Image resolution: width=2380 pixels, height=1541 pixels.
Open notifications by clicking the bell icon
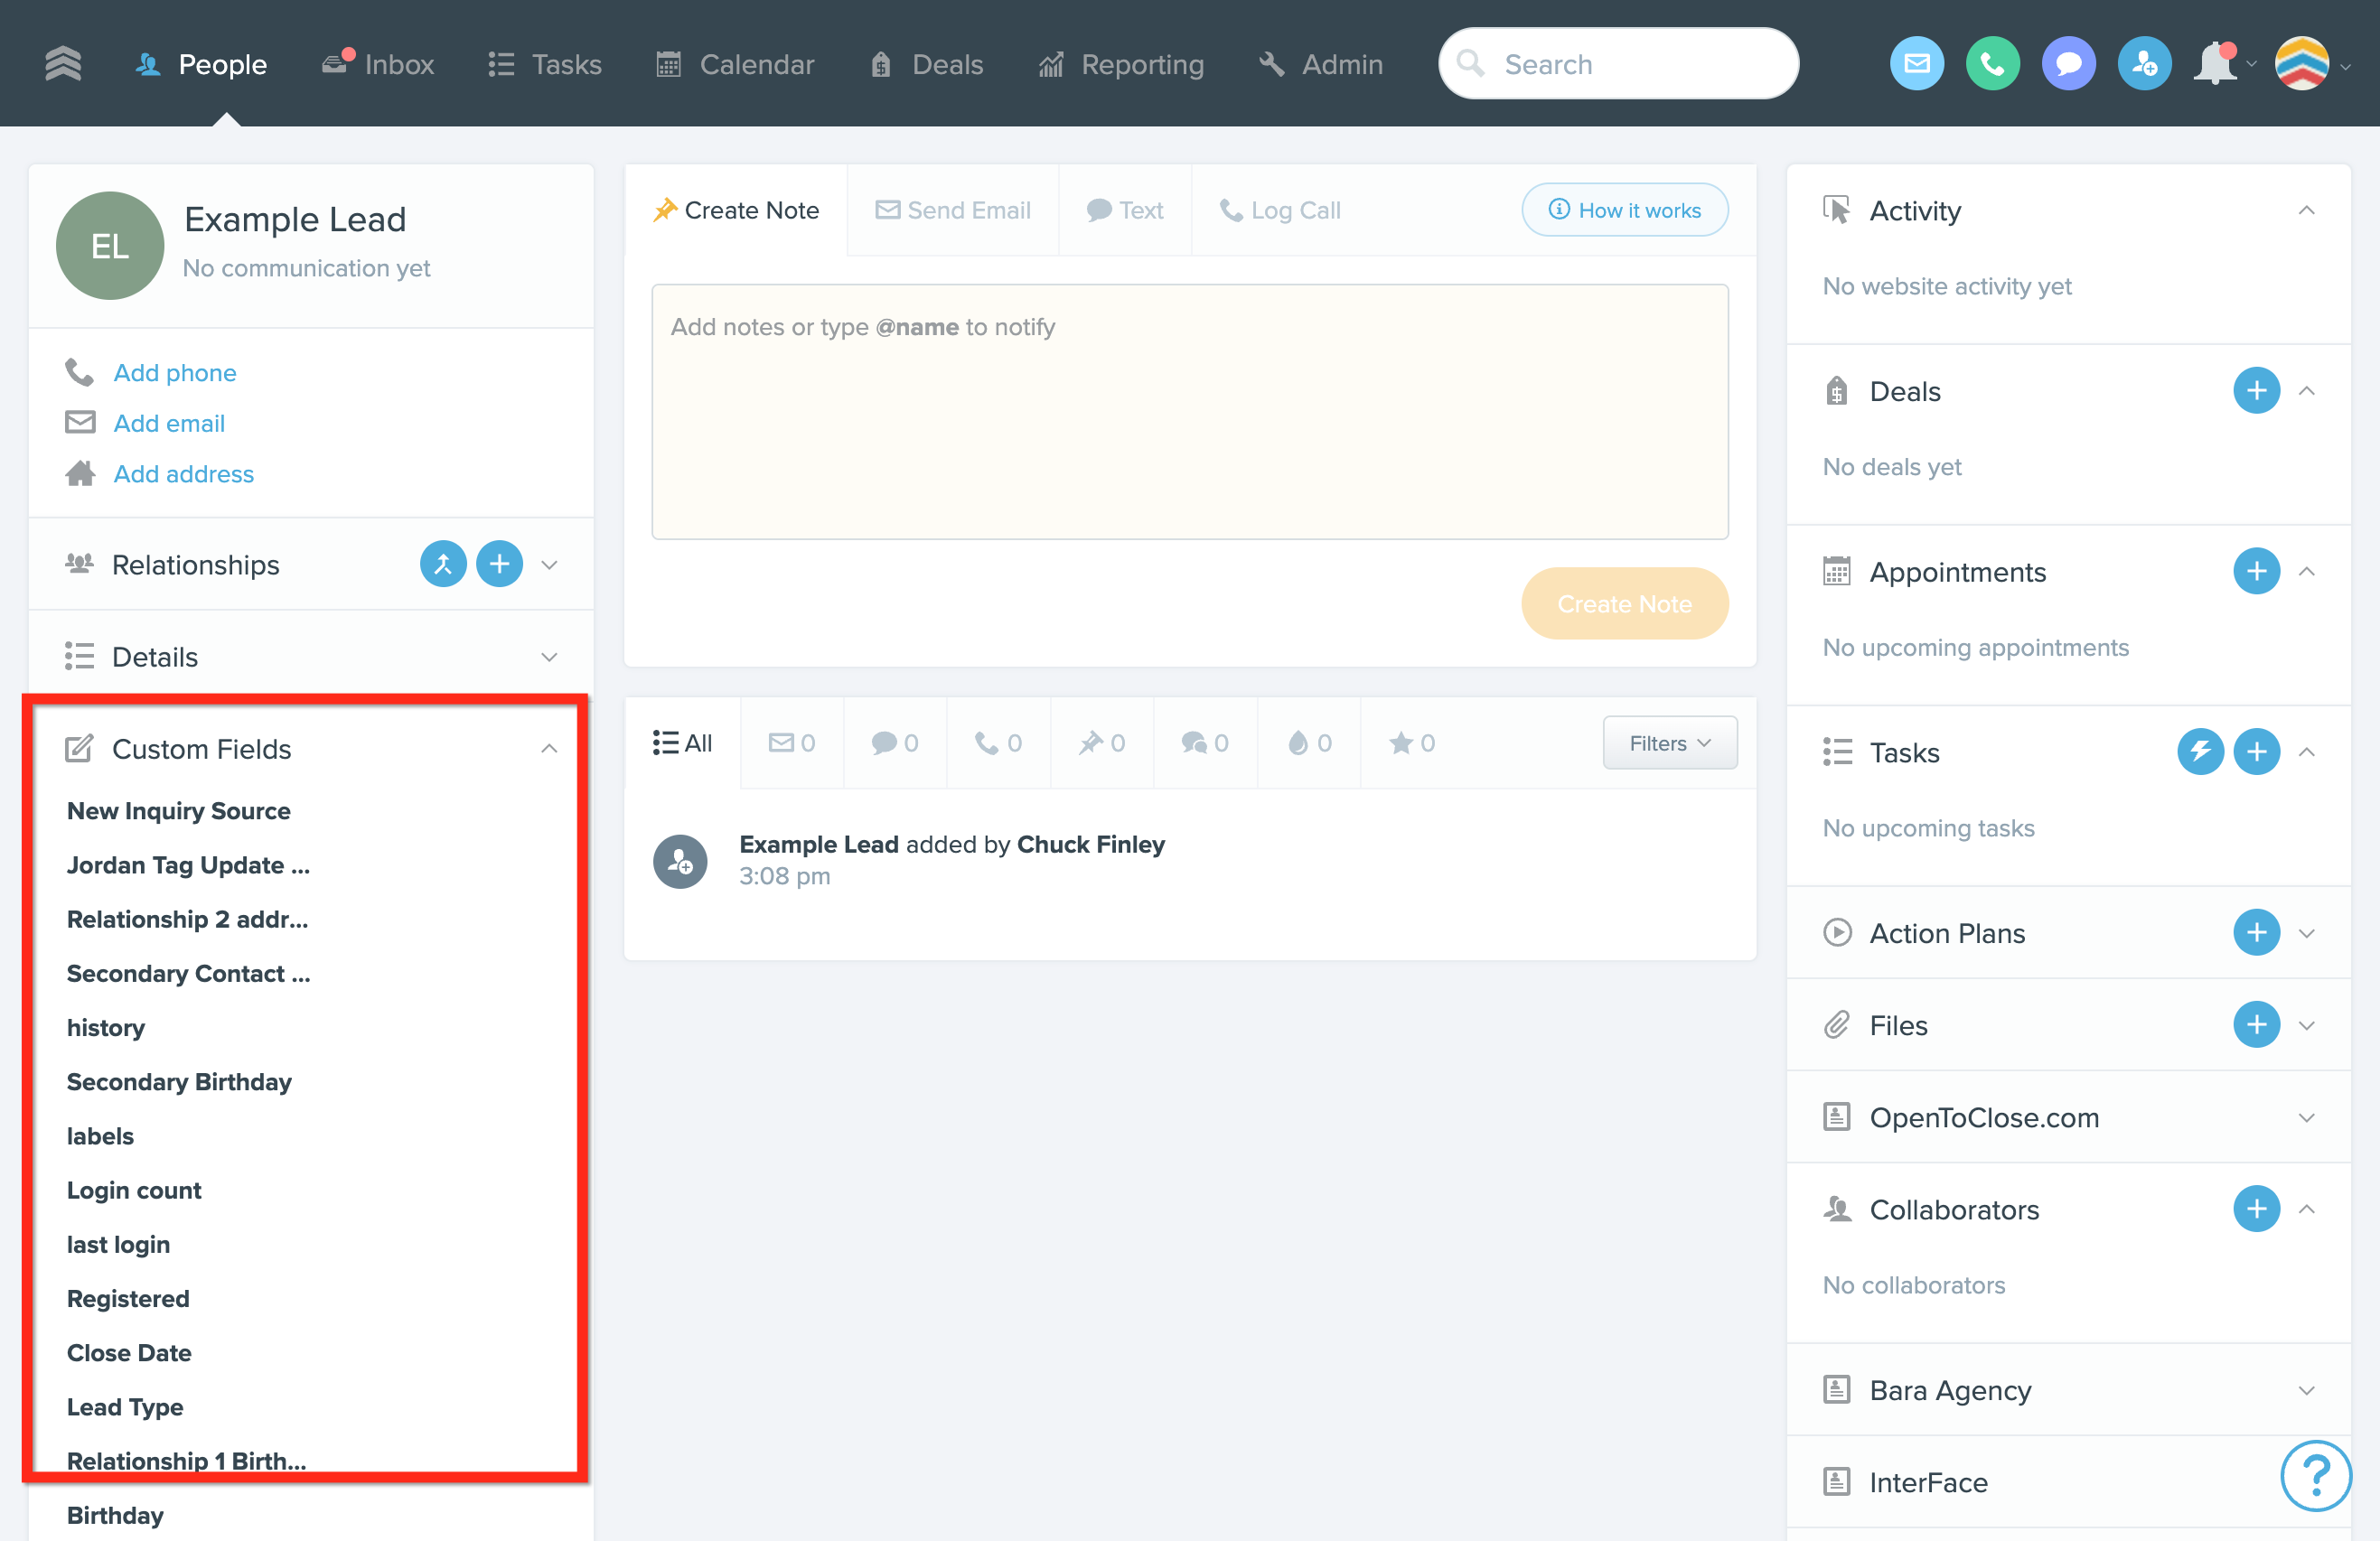[x=2217, y=63]
